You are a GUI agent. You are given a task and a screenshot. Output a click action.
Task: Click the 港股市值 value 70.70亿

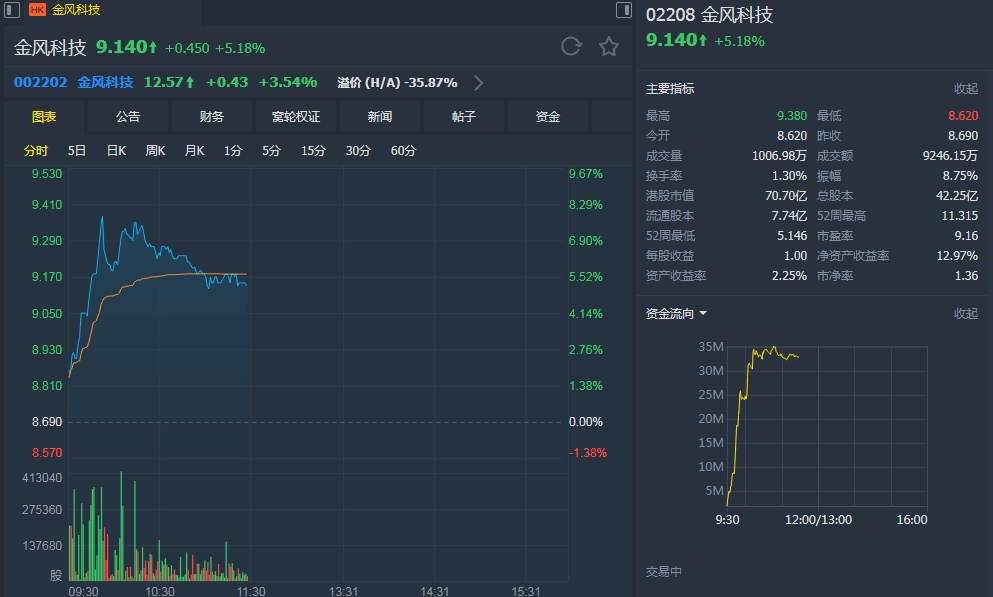click(x=786, y=196)
